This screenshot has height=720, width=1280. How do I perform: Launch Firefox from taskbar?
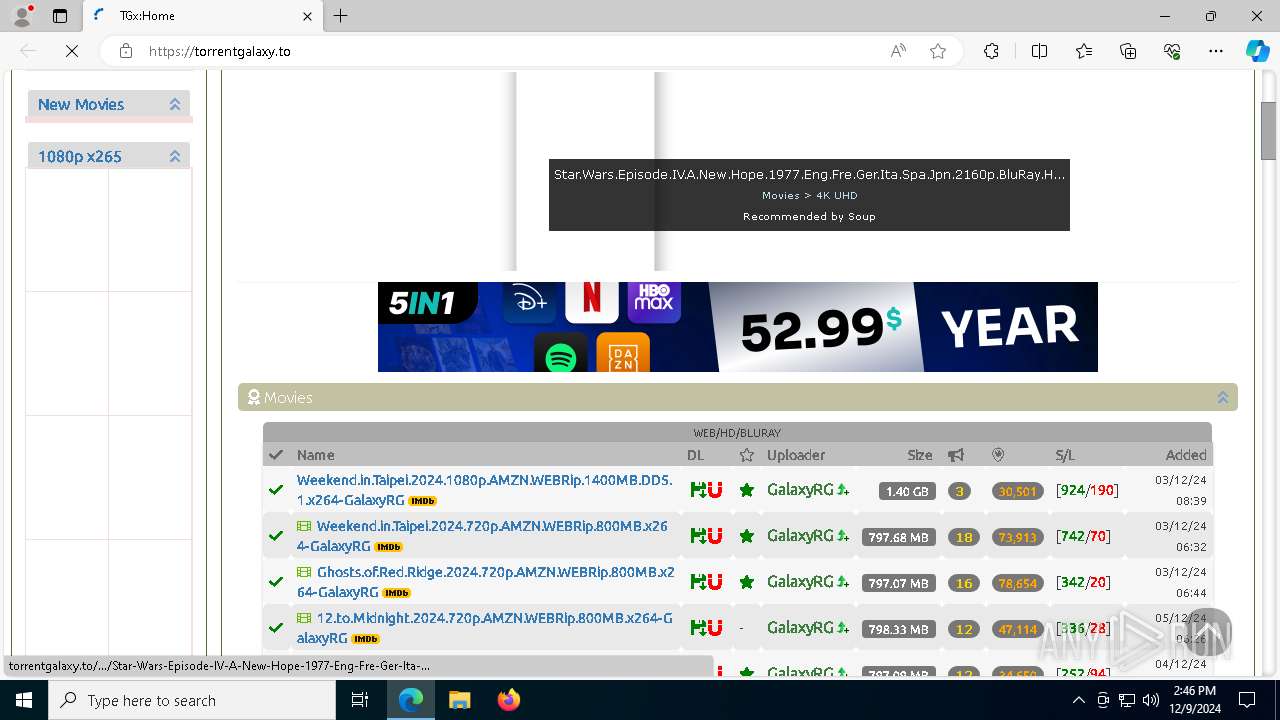coord(508,700)
